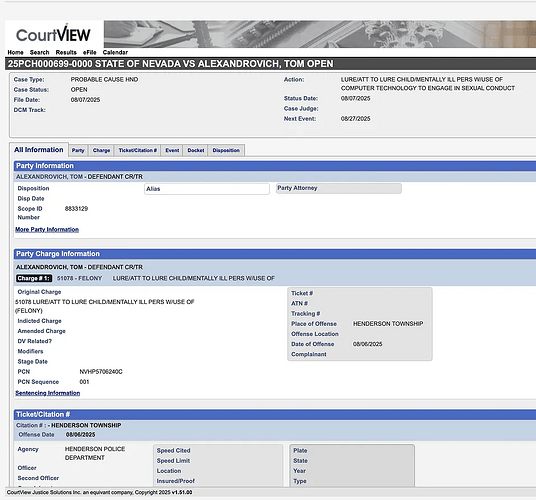Click the HENDERSON POLICE DEPARTMENT agency value

(x=95, y=453)
